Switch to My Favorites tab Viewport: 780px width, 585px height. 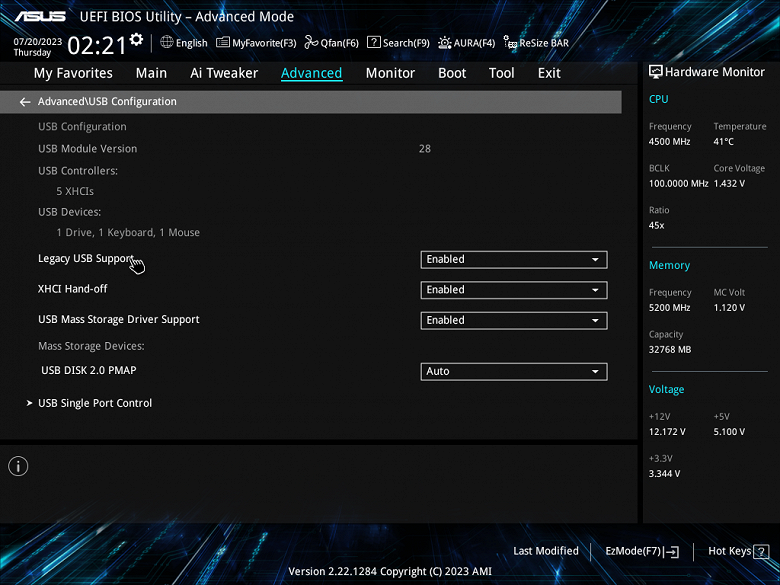[73, 73]
